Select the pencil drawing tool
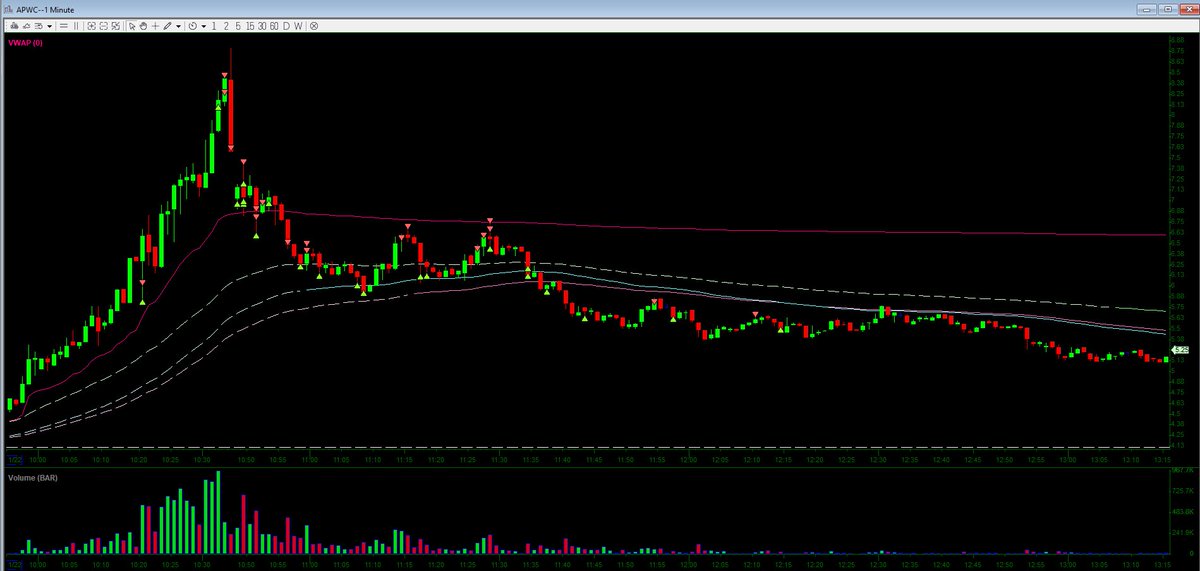This screenshot has height=571, width=1200. (x=167, y=26)
